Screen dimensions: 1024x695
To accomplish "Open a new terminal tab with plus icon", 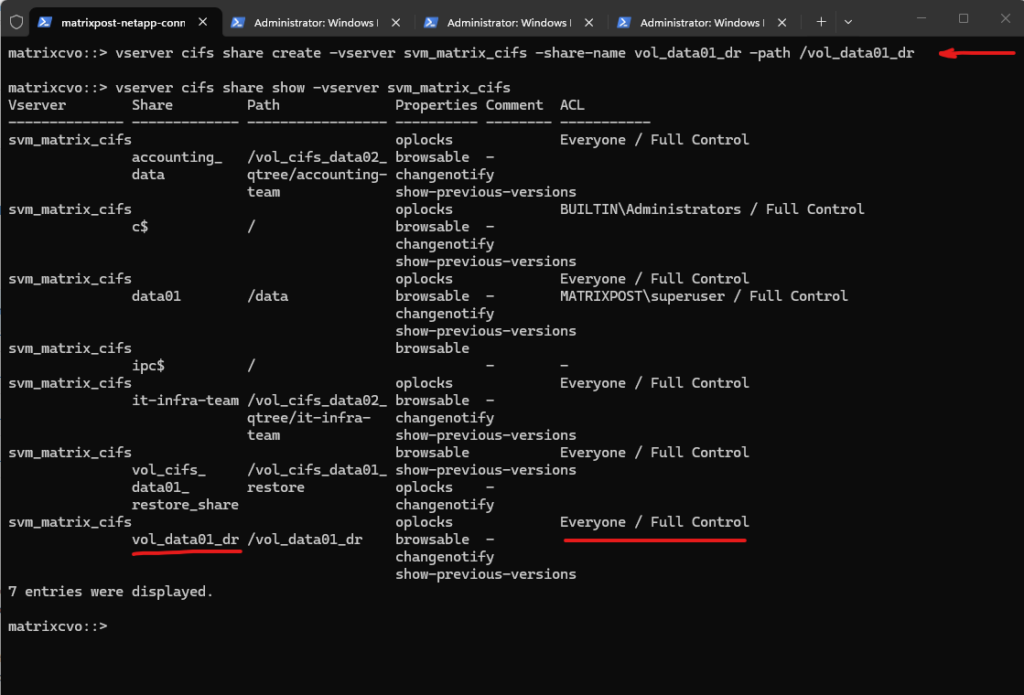I will coord(821,21).
